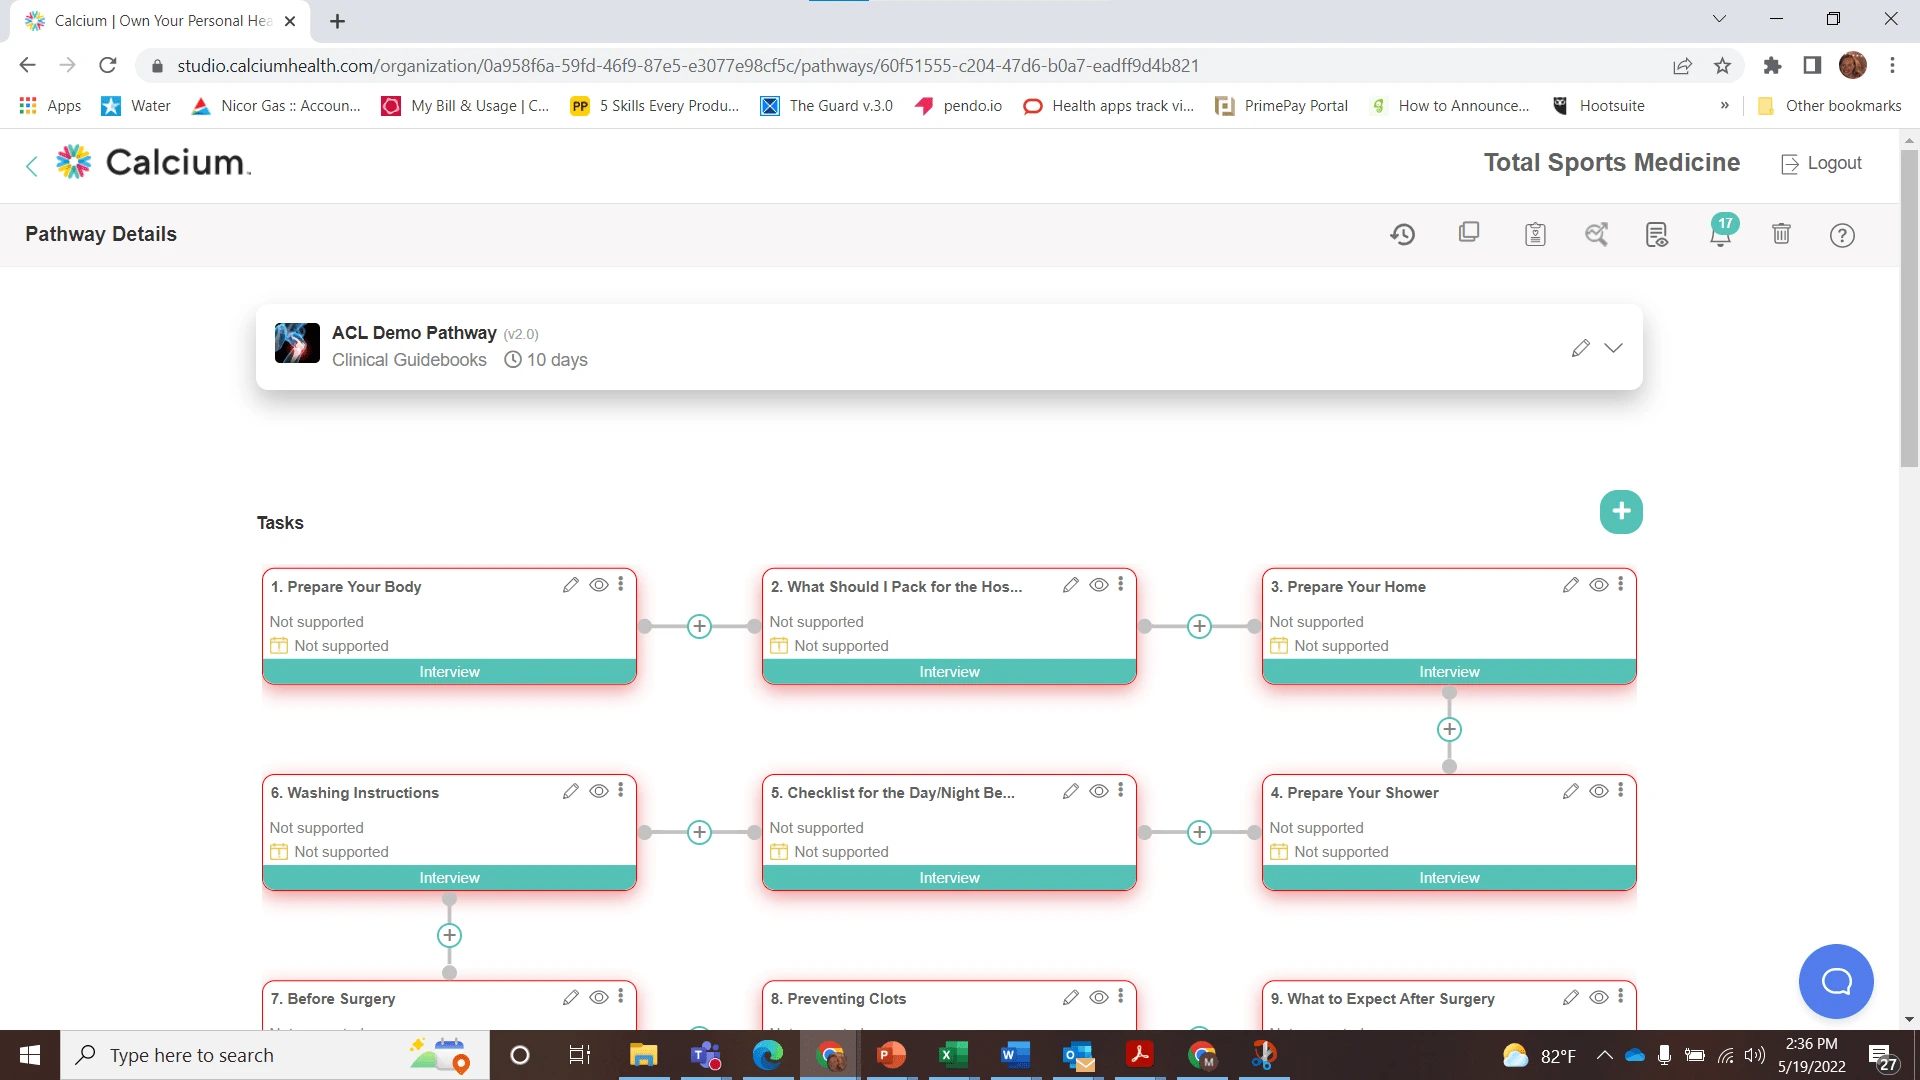Switch to the Calcium browser tab
Image resolution: width=1920 pixels, height=1080 pixels.
click(150, 20)
